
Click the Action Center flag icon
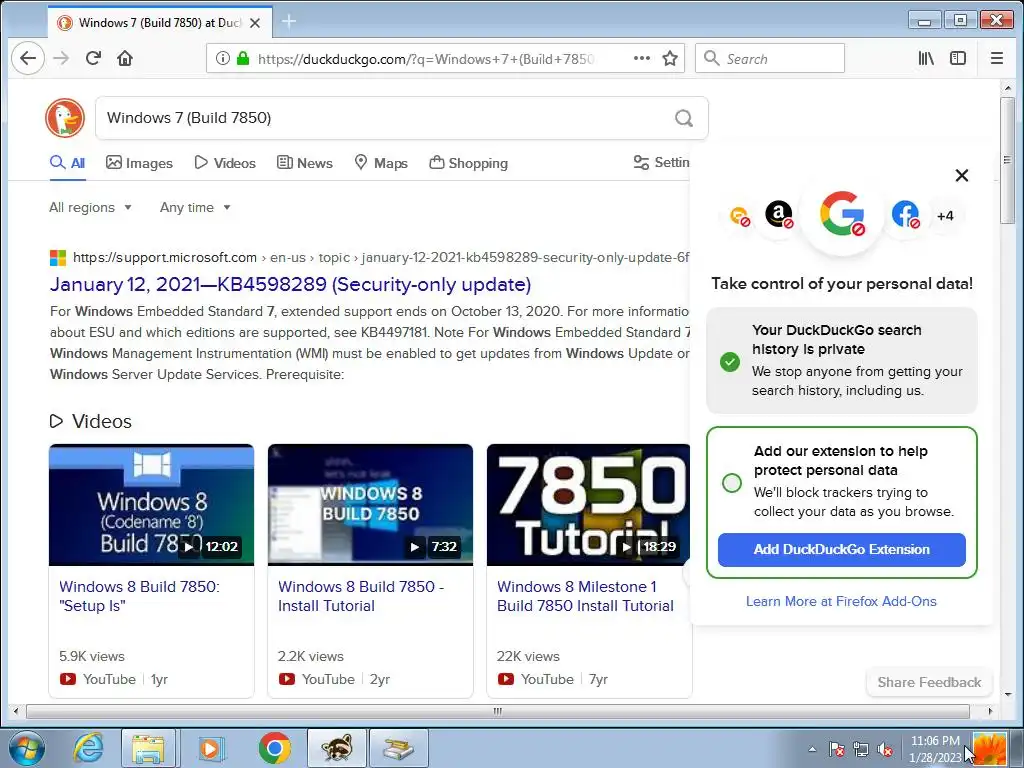click(x=836, y=750)
